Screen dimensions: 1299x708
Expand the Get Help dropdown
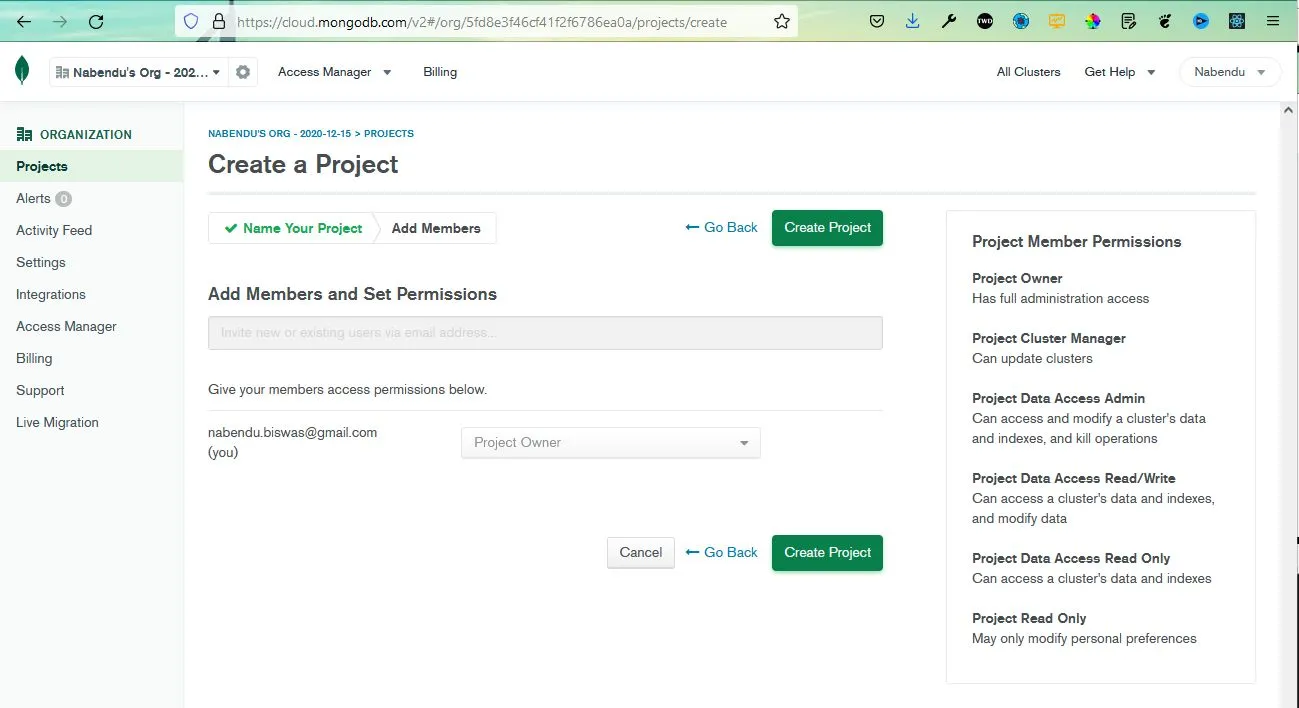[1120, 72]
